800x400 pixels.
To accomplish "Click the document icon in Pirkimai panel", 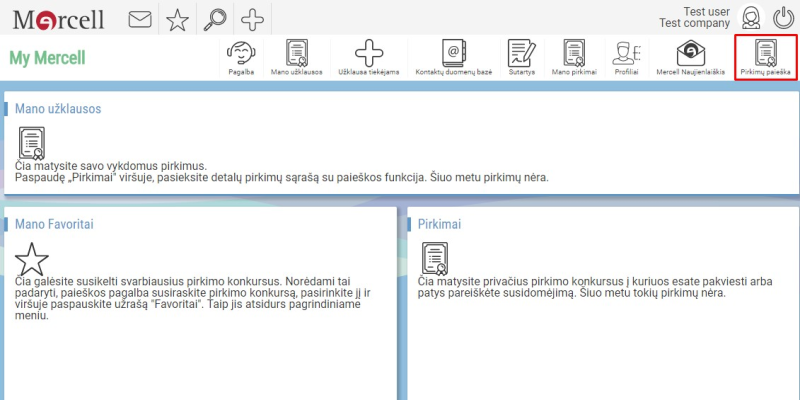I will click(435, 259).
